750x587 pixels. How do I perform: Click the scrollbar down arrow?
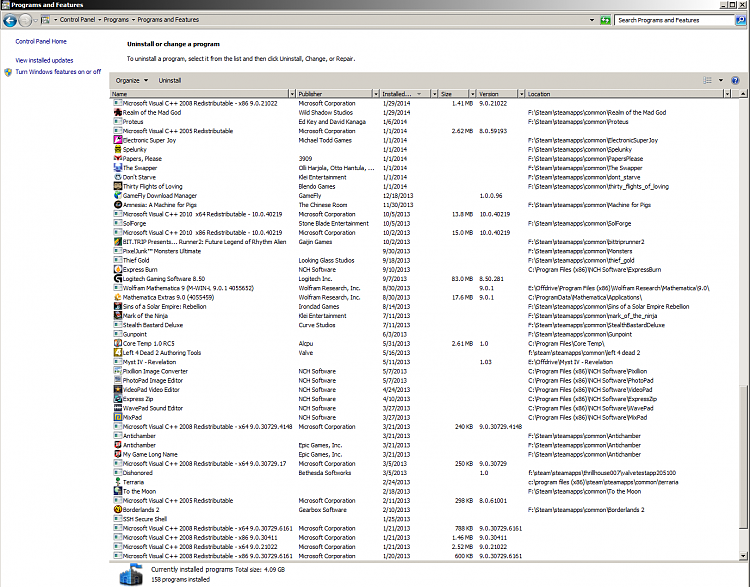pos(743,556)
